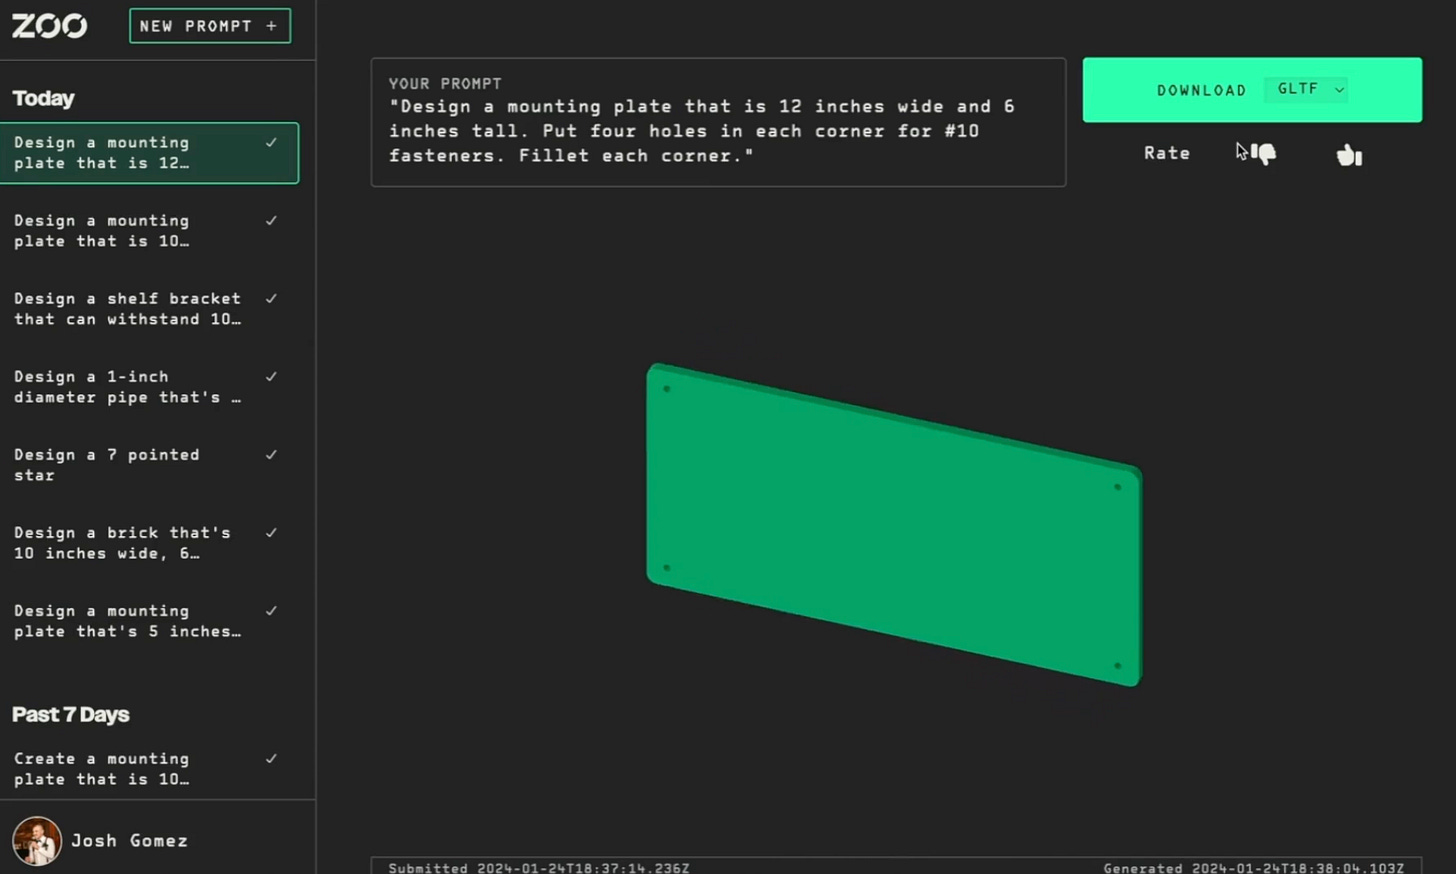The height and width of the screenshot is (874, 1456).
Task: Click the thumbs up rating icon
Action: pyautogui.click(x=1349, y=155)
